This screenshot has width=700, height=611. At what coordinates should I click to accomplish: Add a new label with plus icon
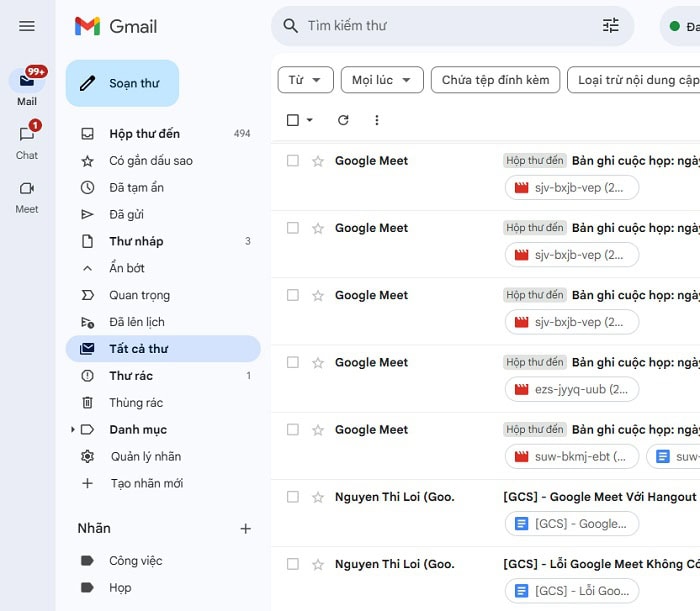click(245, 528)
